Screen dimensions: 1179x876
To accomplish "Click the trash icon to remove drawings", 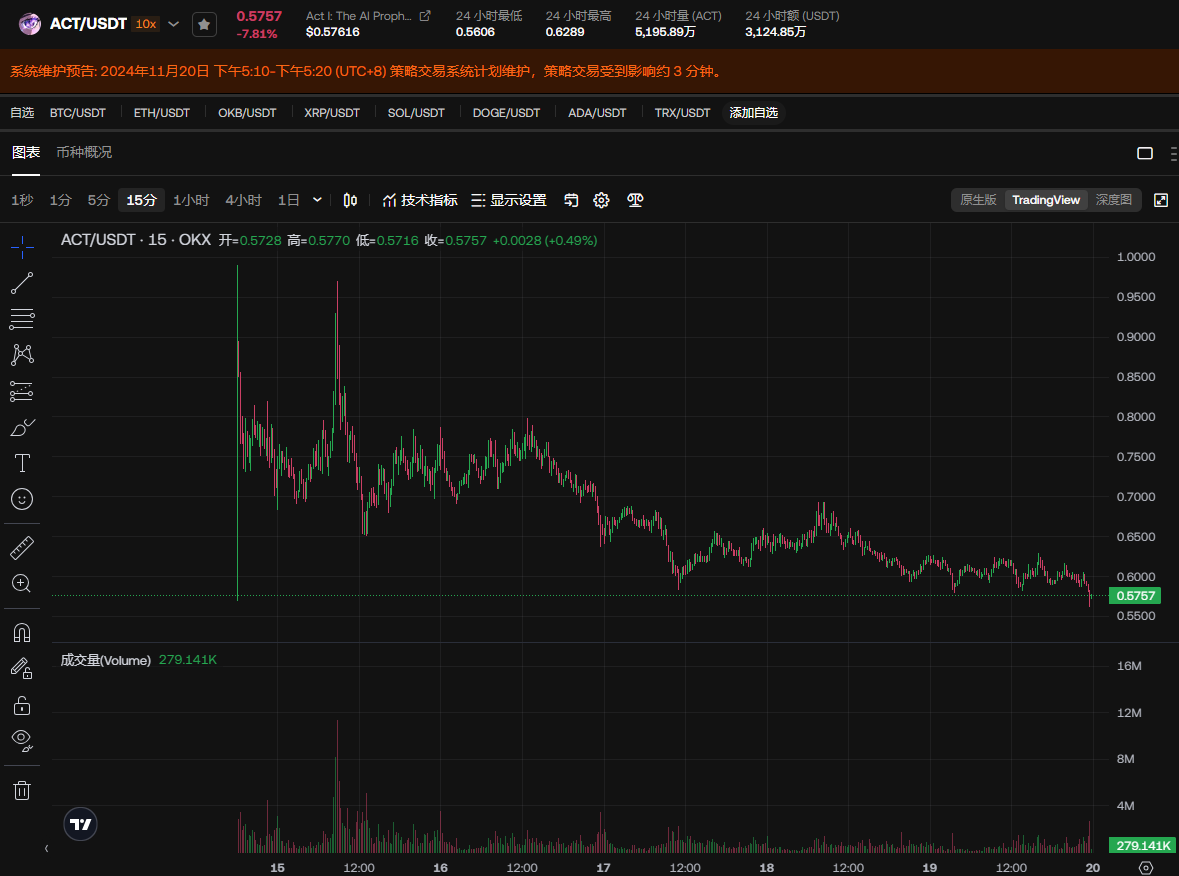I will 22,790.
